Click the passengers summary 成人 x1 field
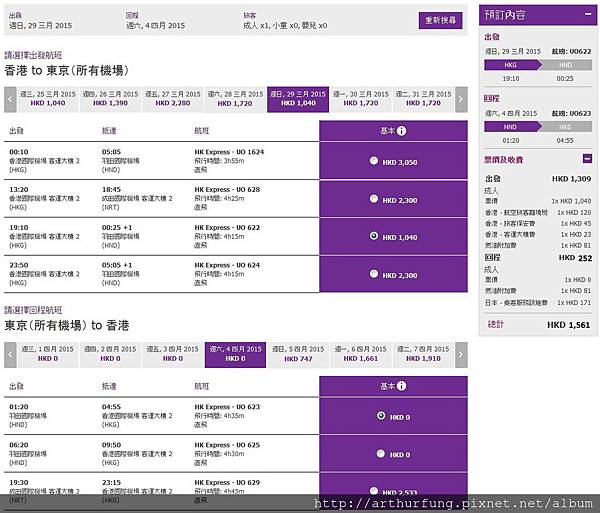The width and height of the screenshot is (600, 513). click(x=285, y=26)
